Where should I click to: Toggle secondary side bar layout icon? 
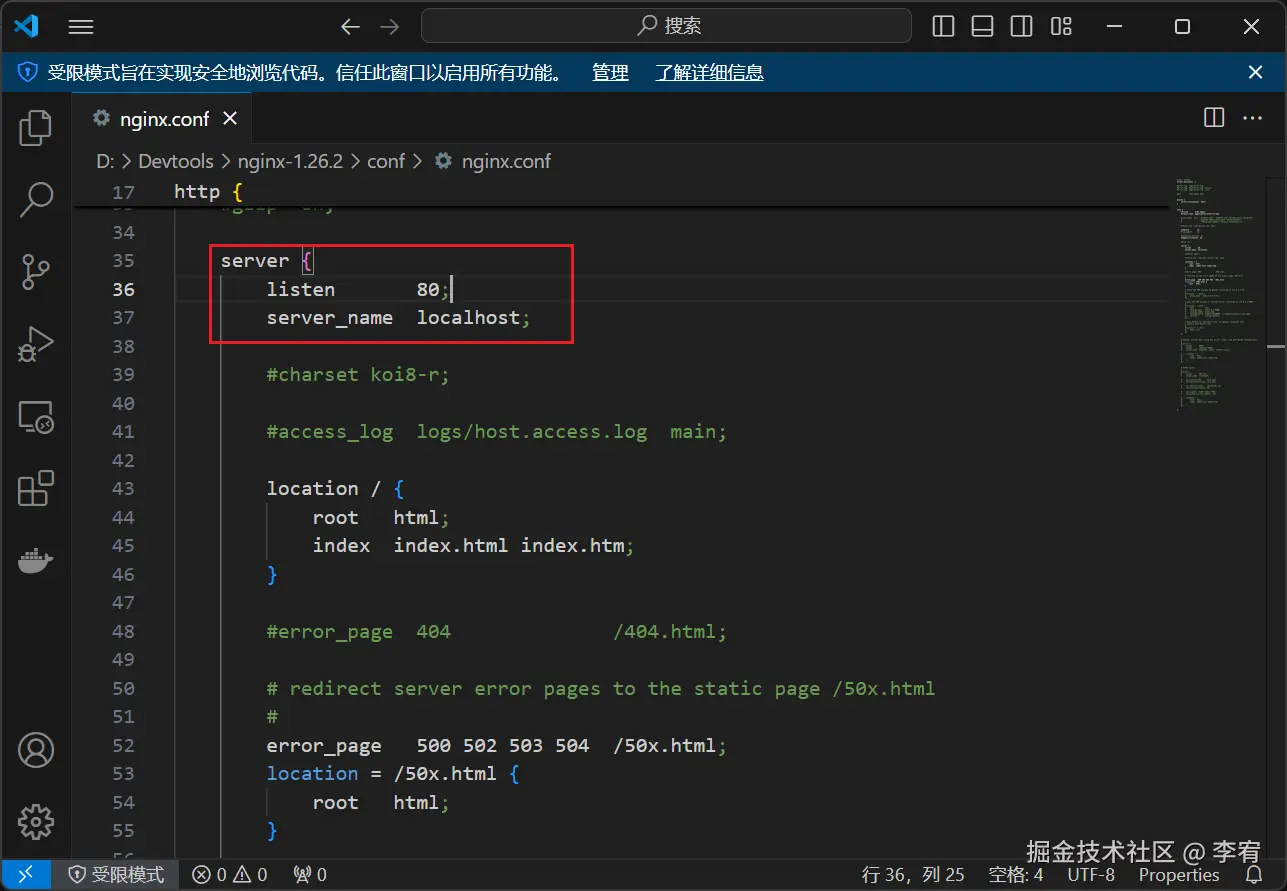[x=1021, y=27]
